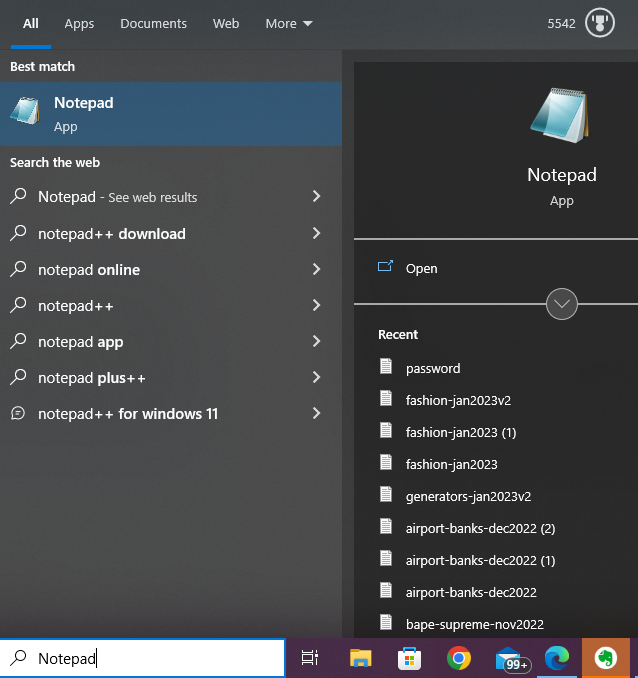Open the More filter dropdown
The height and width of the screenshot is (678, 638).
[x=289, y=23]
